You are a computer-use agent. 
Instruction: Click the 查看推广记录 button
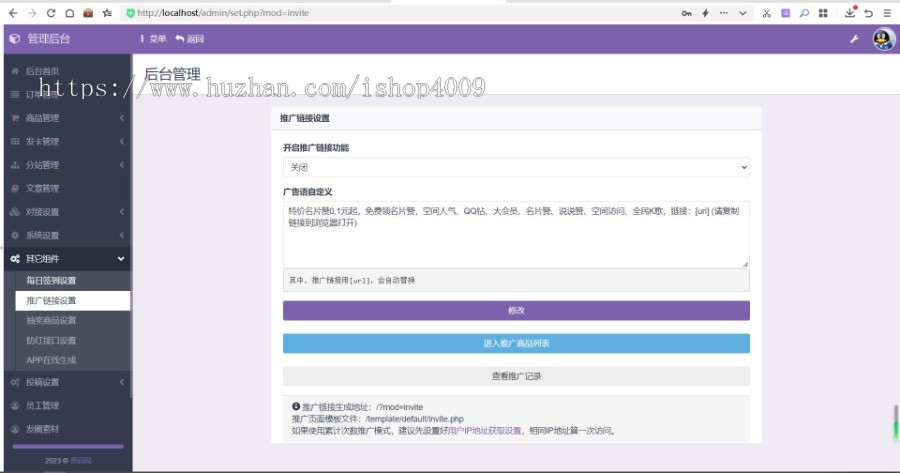[516, 377]
